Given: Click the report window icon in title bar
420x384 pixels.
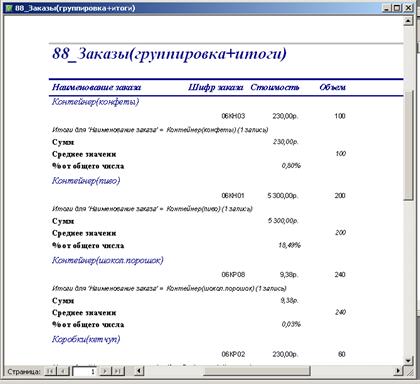Looking at the screenshot, I should tap(8, 7).
